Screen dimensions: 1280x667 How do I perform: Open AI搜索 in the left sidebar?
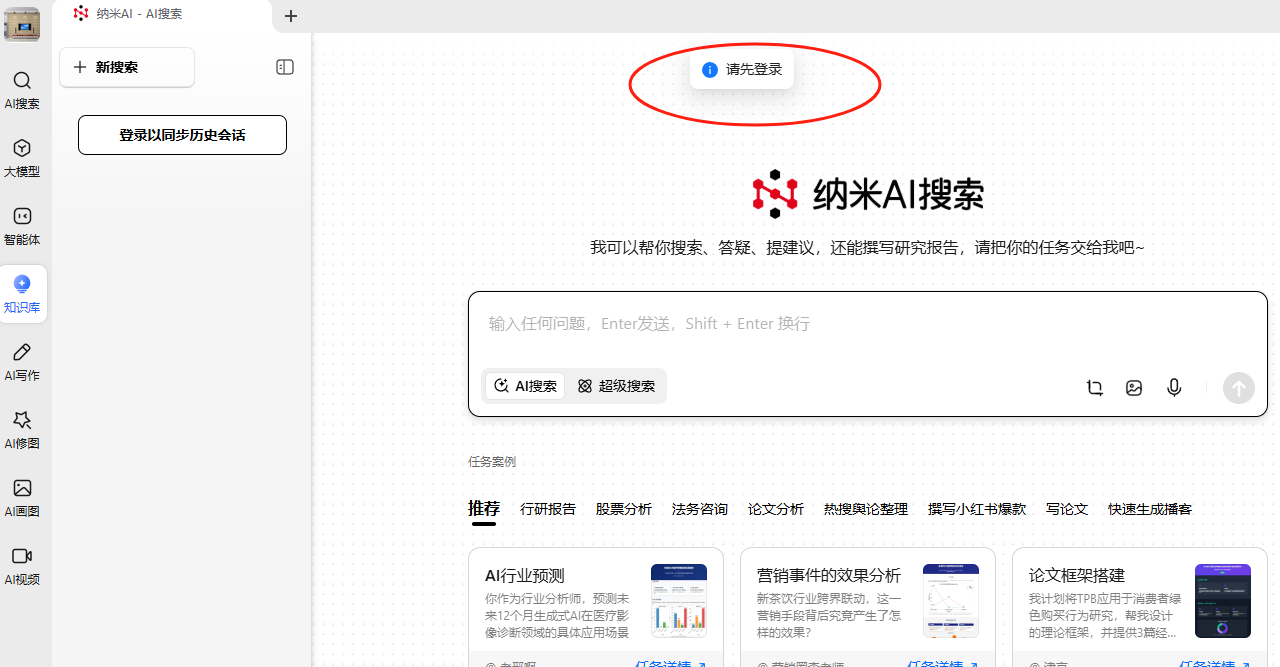click(x=22, y=90)
